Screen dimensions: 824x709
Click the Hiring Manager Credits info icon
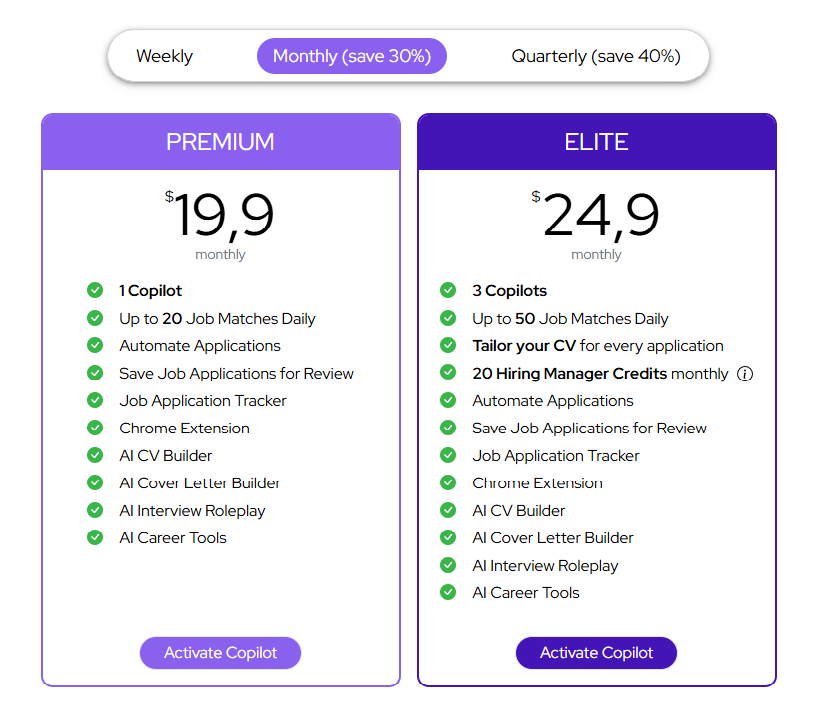point(744,374)
